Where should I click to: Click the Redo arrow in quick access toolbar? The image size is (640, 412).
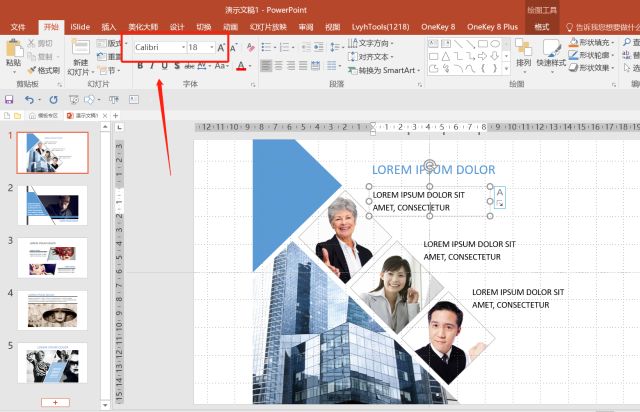pos(53,99)
